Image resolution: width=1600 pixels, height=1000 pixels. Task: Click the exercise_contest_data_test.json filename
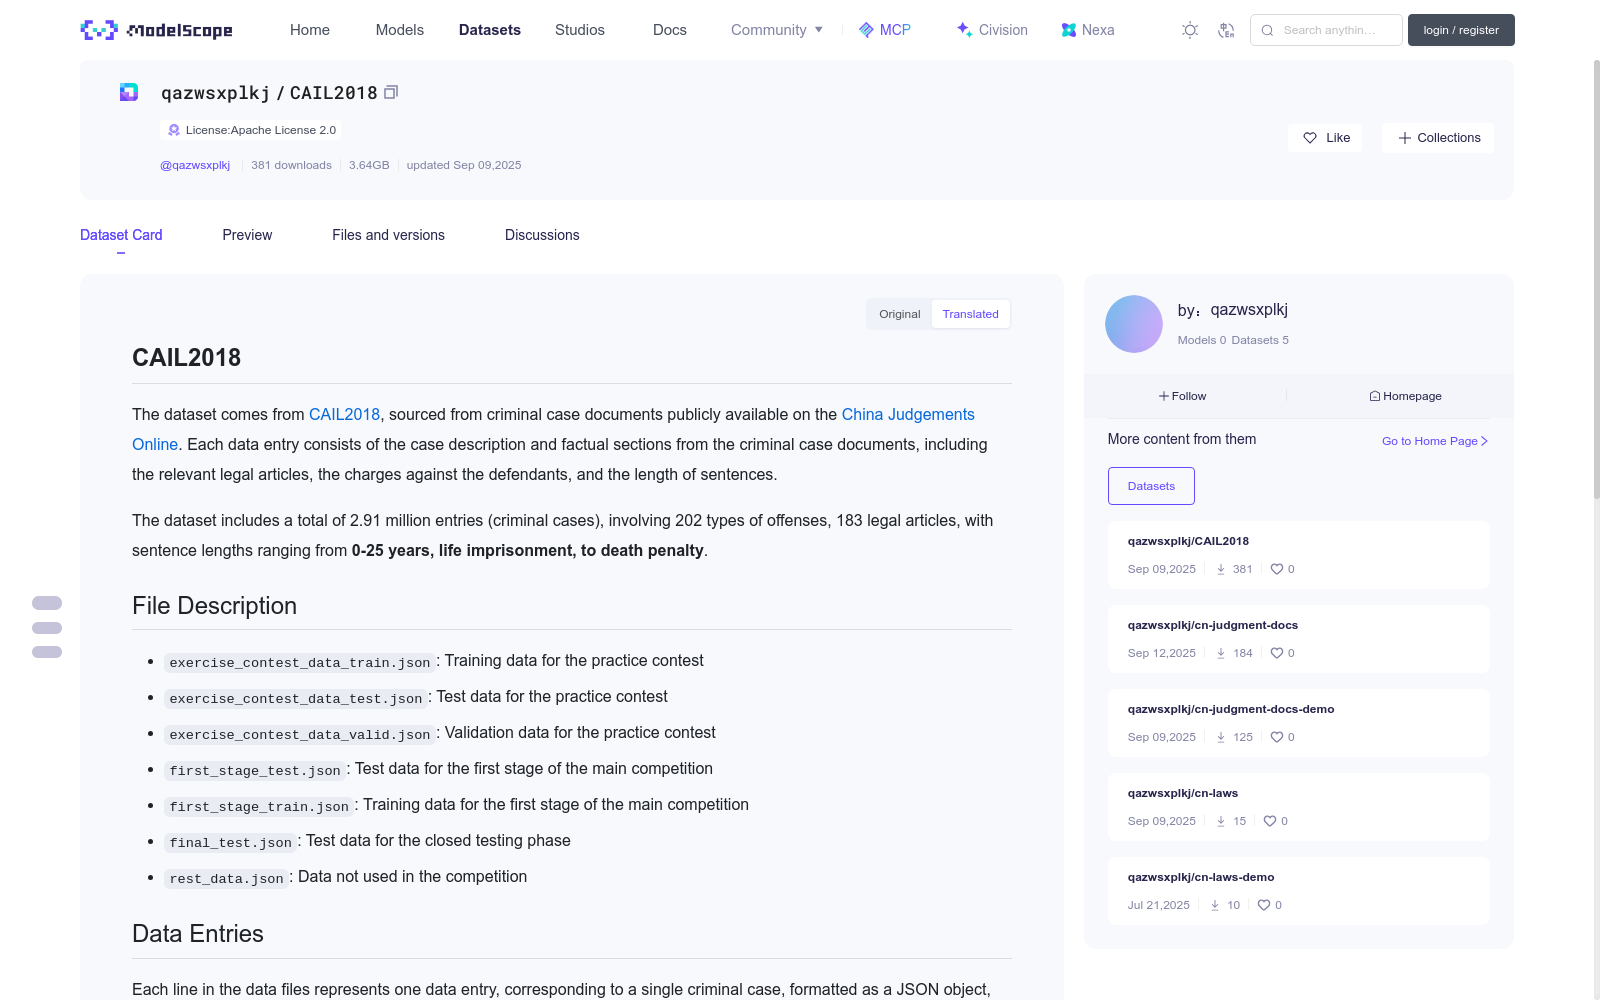click(296, 698)
